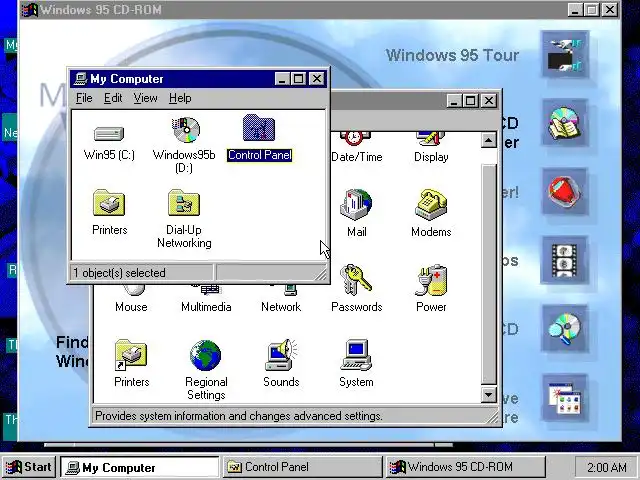The width and height of the screenshot is (640, 480).
Task: Click the CD and open book icon on the CD-ROM screen
Action: (x=565, y=123)
